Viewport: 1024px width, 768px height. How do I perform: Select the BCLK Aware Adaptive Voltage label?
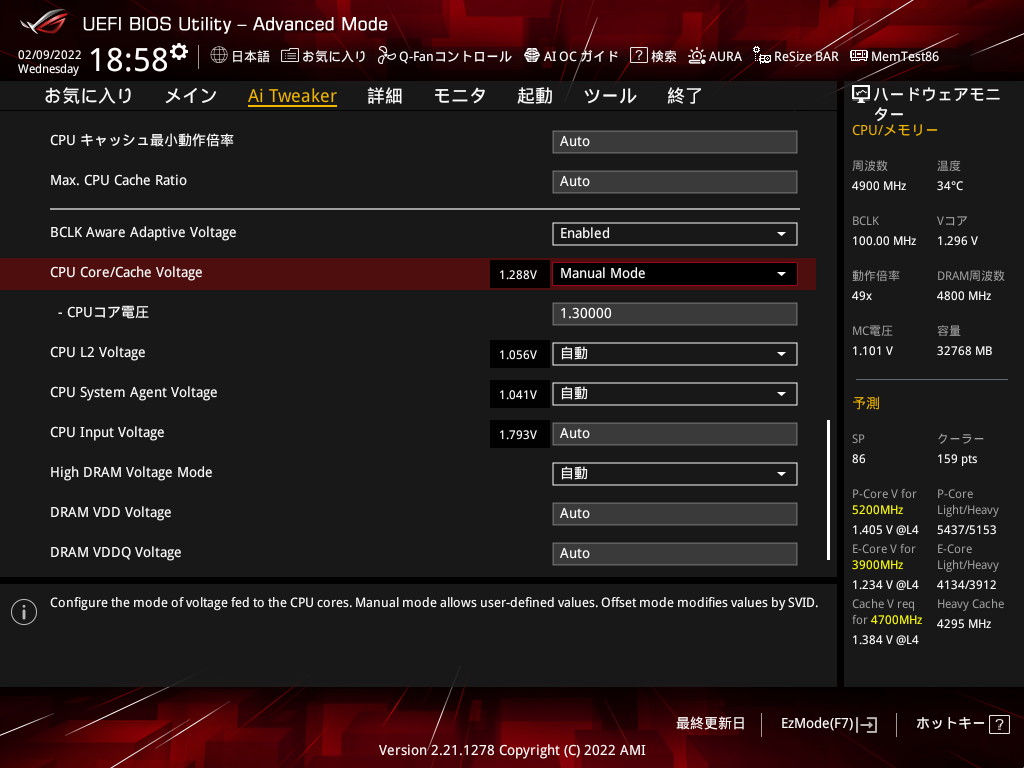pyautogui.click(x=143, y=232)
